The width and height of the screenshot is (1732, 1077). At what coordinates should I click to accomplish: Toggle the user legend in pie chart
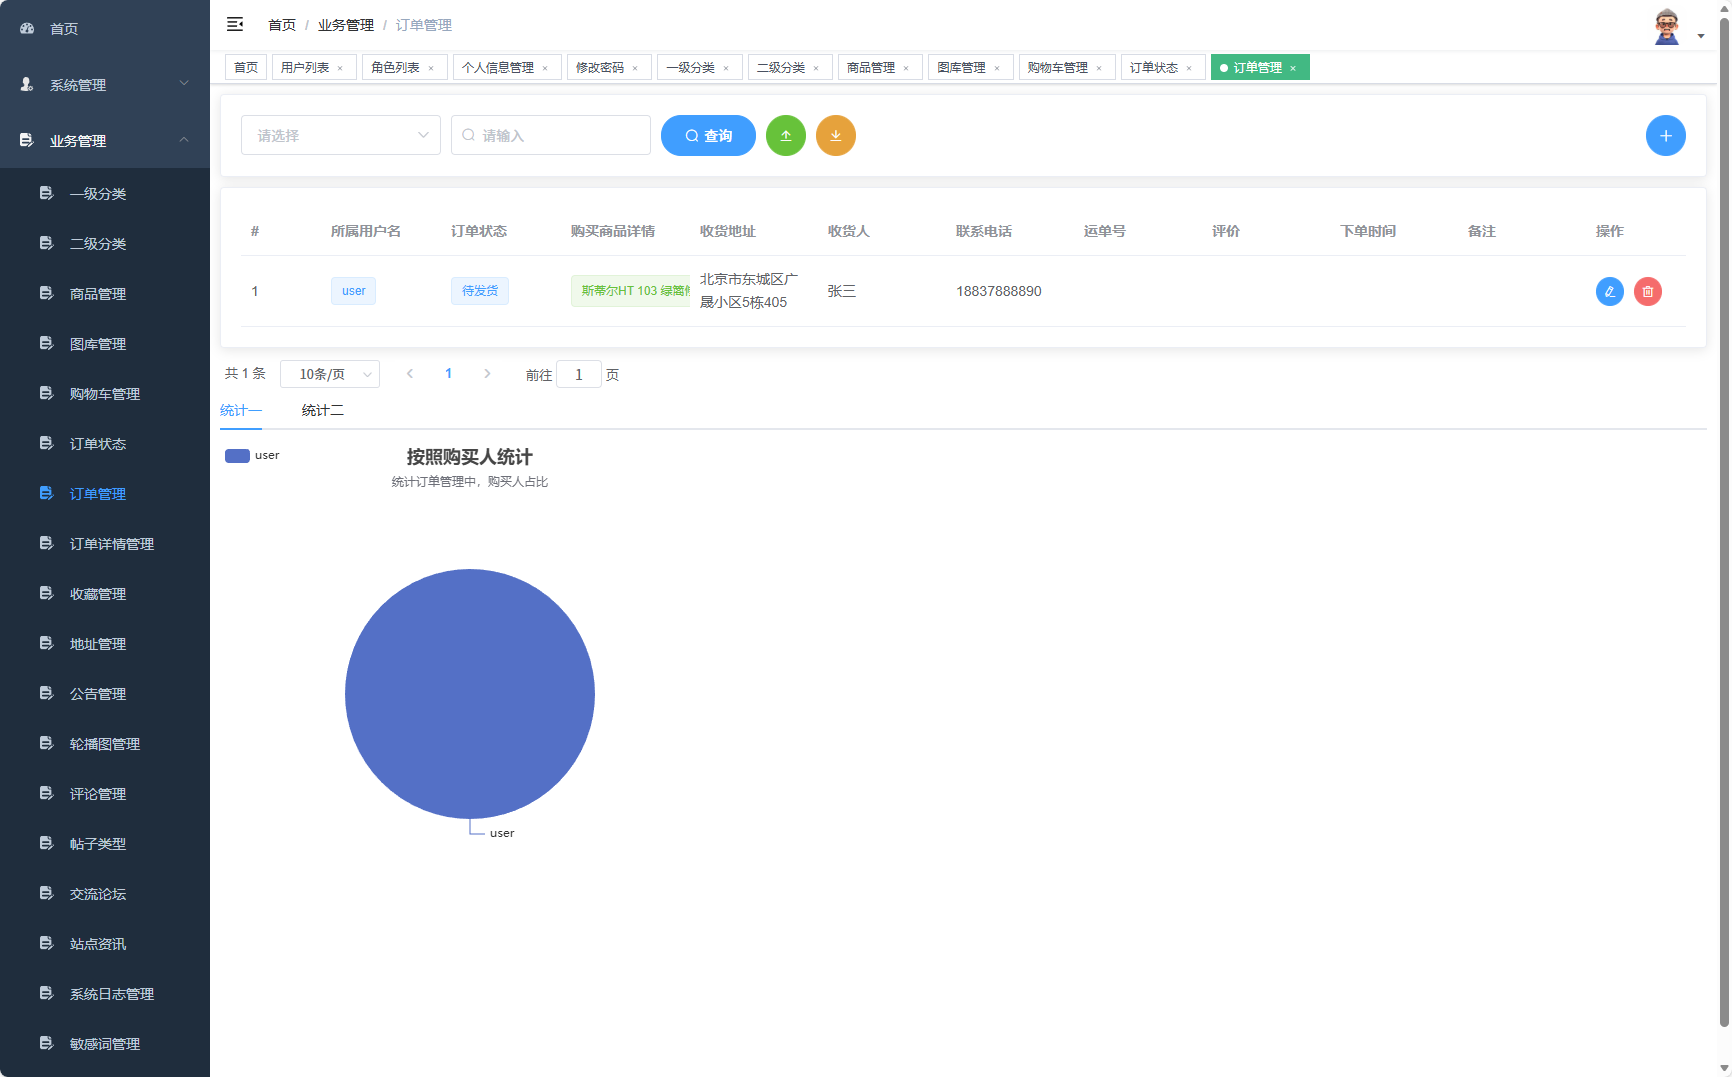pyautogui.click(x=252, y=456)
